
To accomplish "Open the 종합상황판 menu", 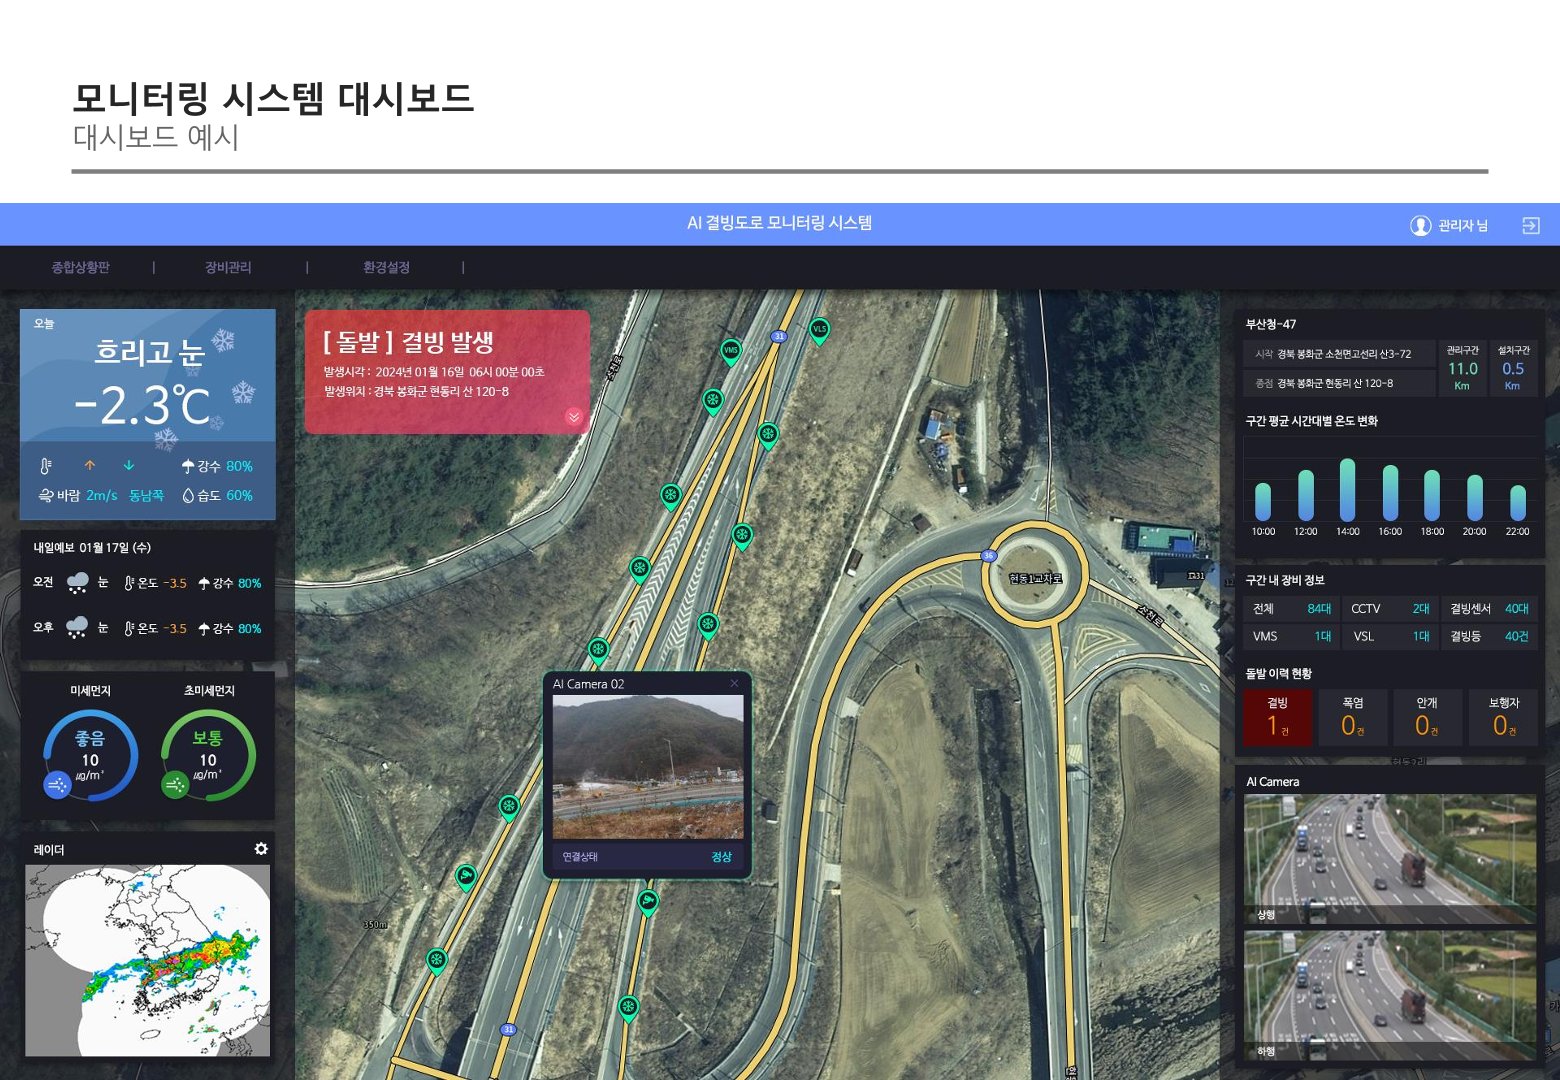I will (81, 267).
